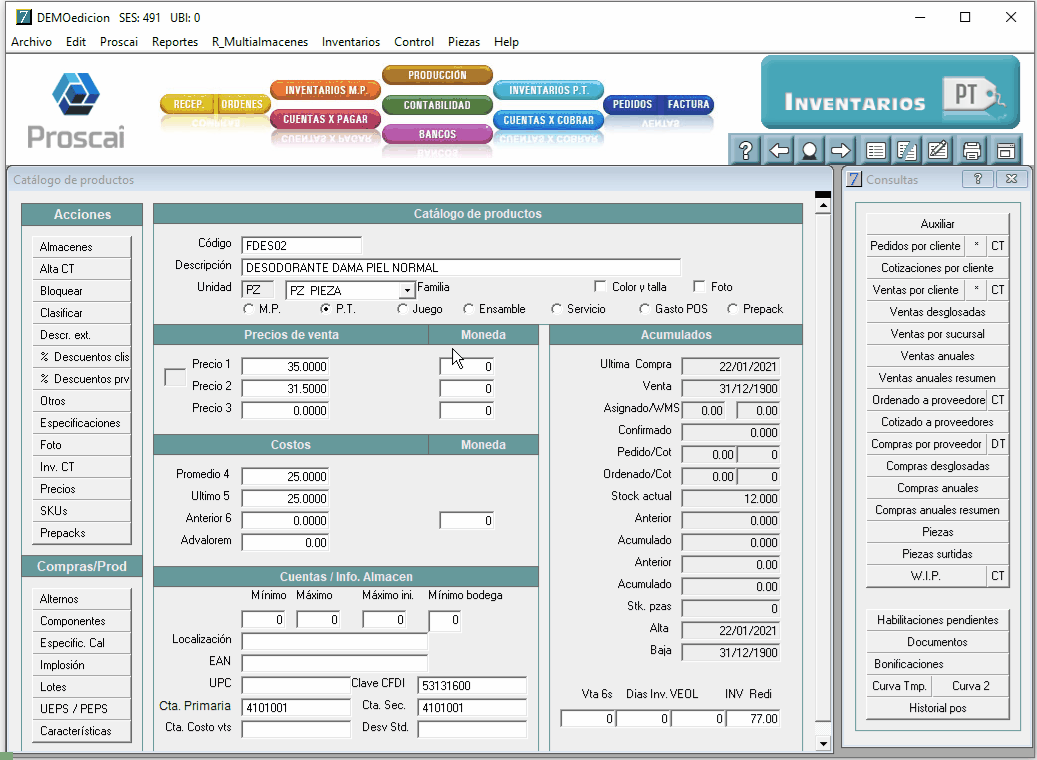Open the Piezas menu
The image size is (1037, 760).
tap(464, 42)
